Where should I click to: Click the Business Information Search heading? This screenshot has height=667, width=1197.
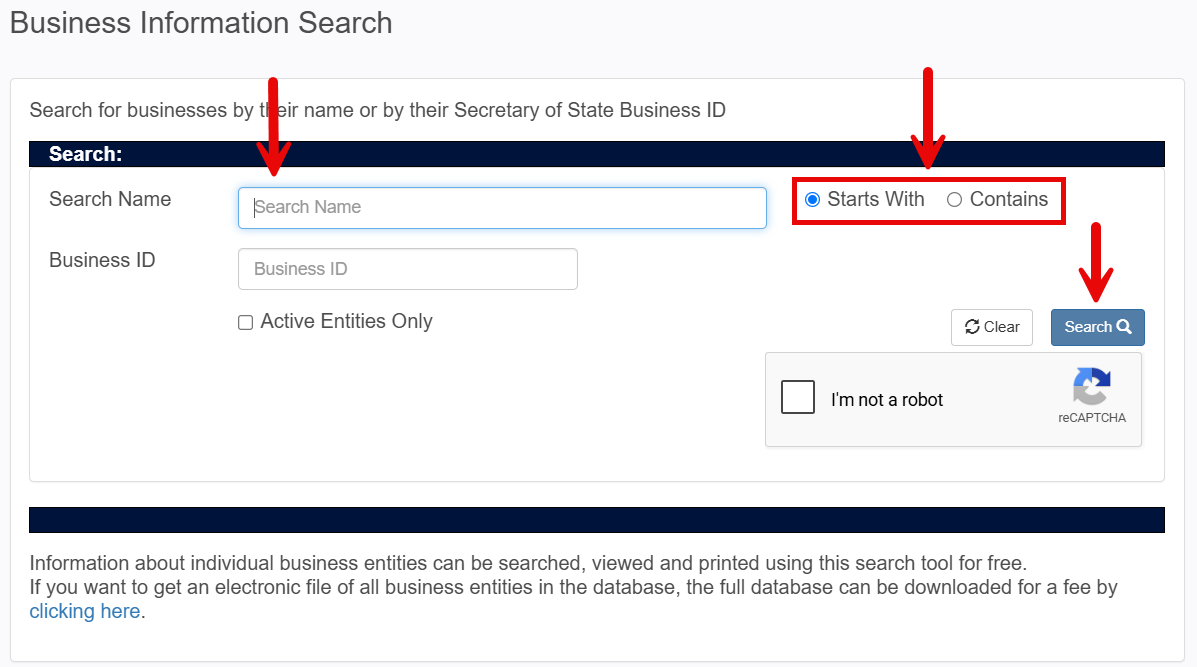tap(201, 23)
